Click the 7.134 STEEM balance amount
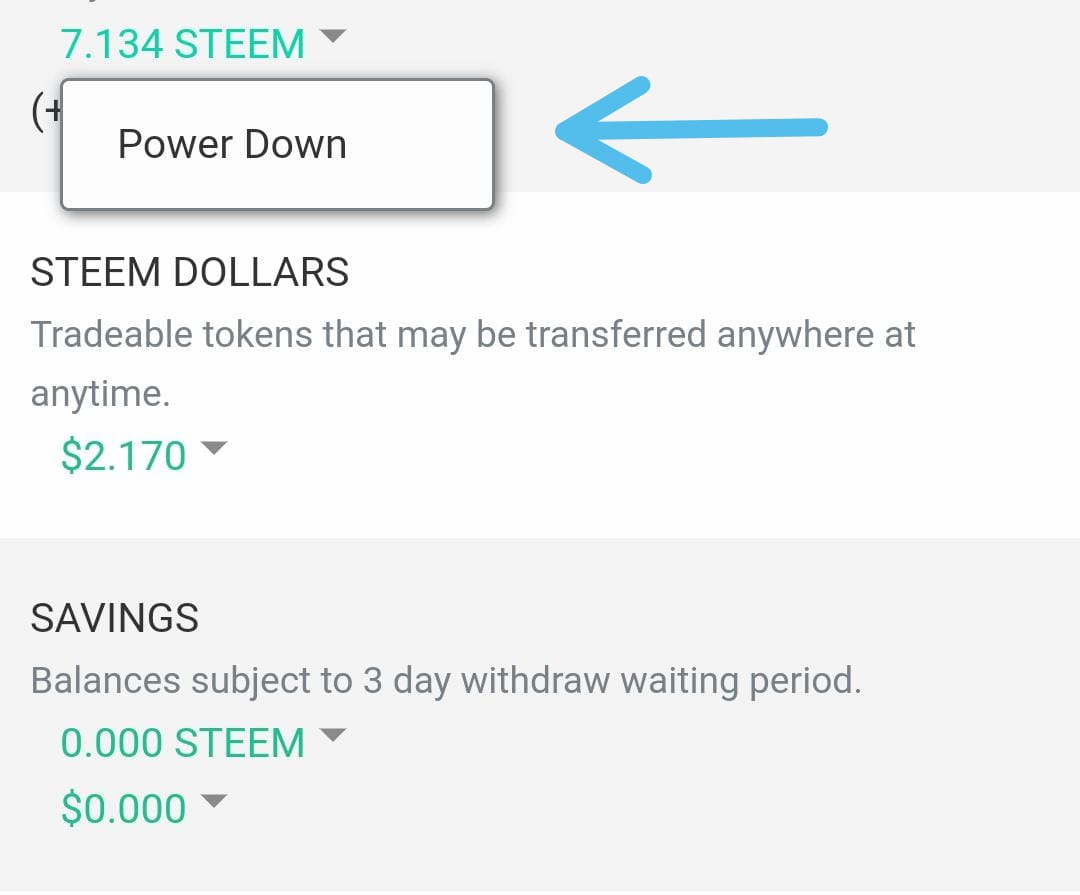The height and width of the screenshot is (895, 1080). pos(182,44)
